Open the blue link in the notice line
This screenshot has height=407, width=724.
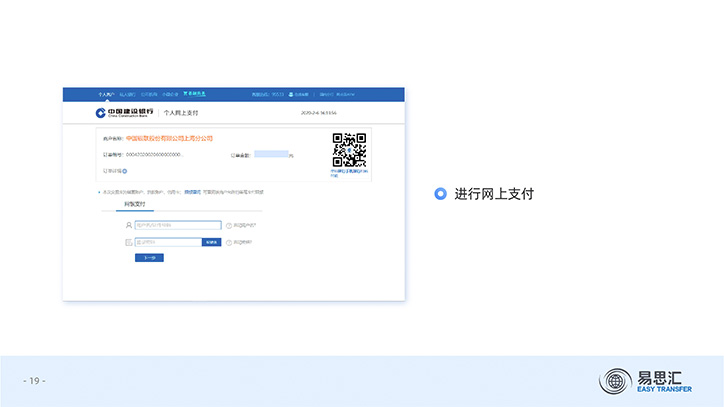(x=192, y=190)
